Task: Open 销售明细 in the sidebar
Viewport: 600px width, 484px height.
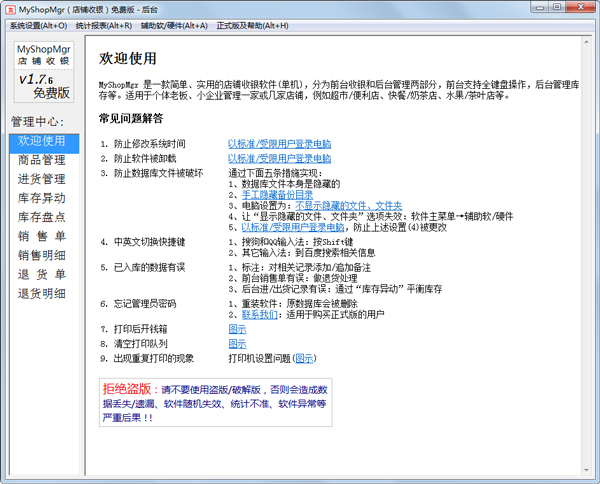Action: tap(42, 256)
